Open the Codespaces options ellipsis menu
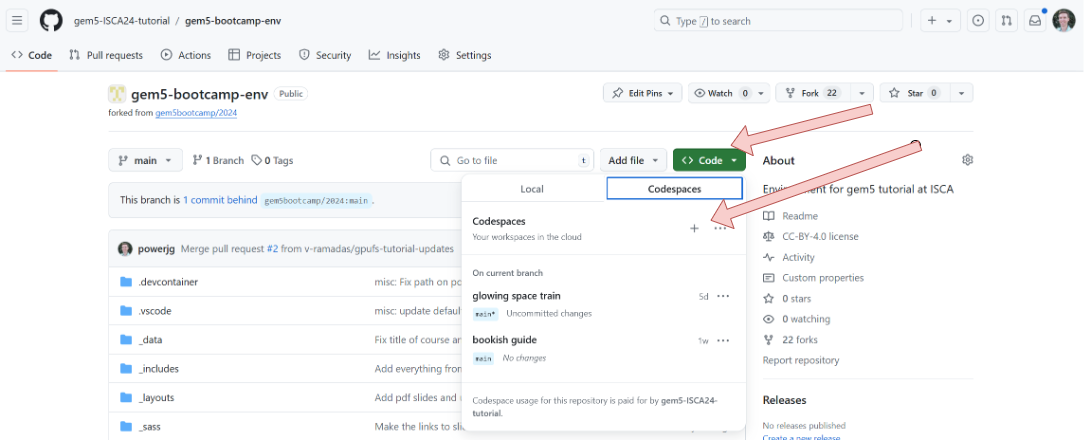The image size is (1085, 441). pos(720,229)
